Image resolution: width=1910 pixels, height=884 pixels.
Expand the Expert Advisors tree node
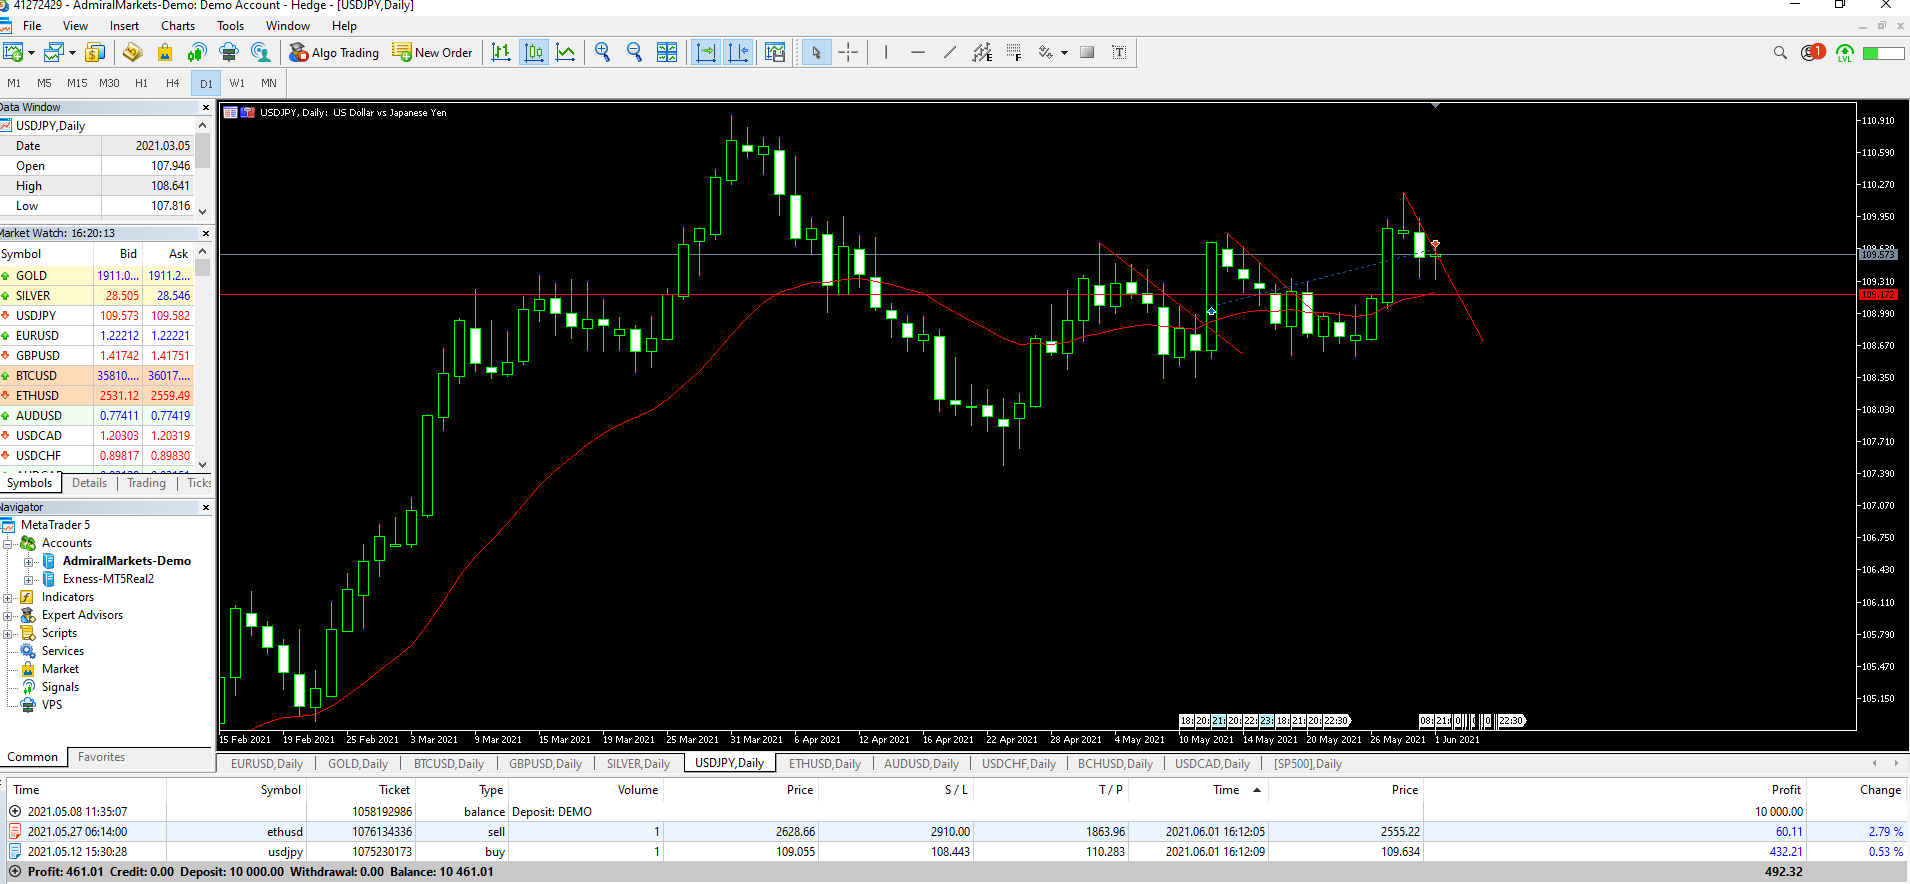click(8, 615)
